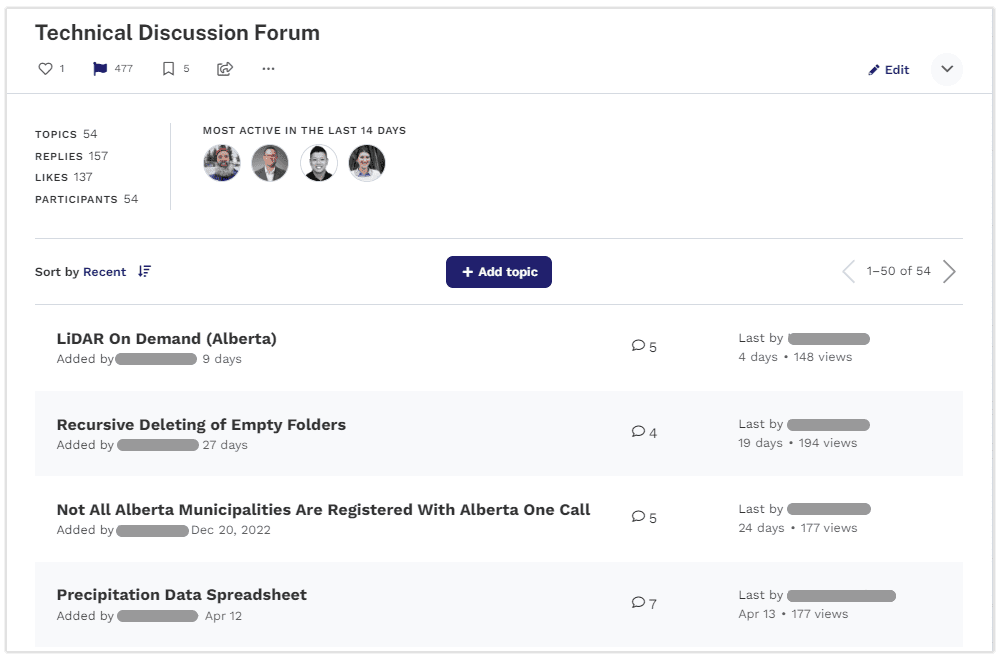Go to previous page of topics arrow
Image resolution: width=1000 pixels, height=660 pixels.
coord(848,272)
